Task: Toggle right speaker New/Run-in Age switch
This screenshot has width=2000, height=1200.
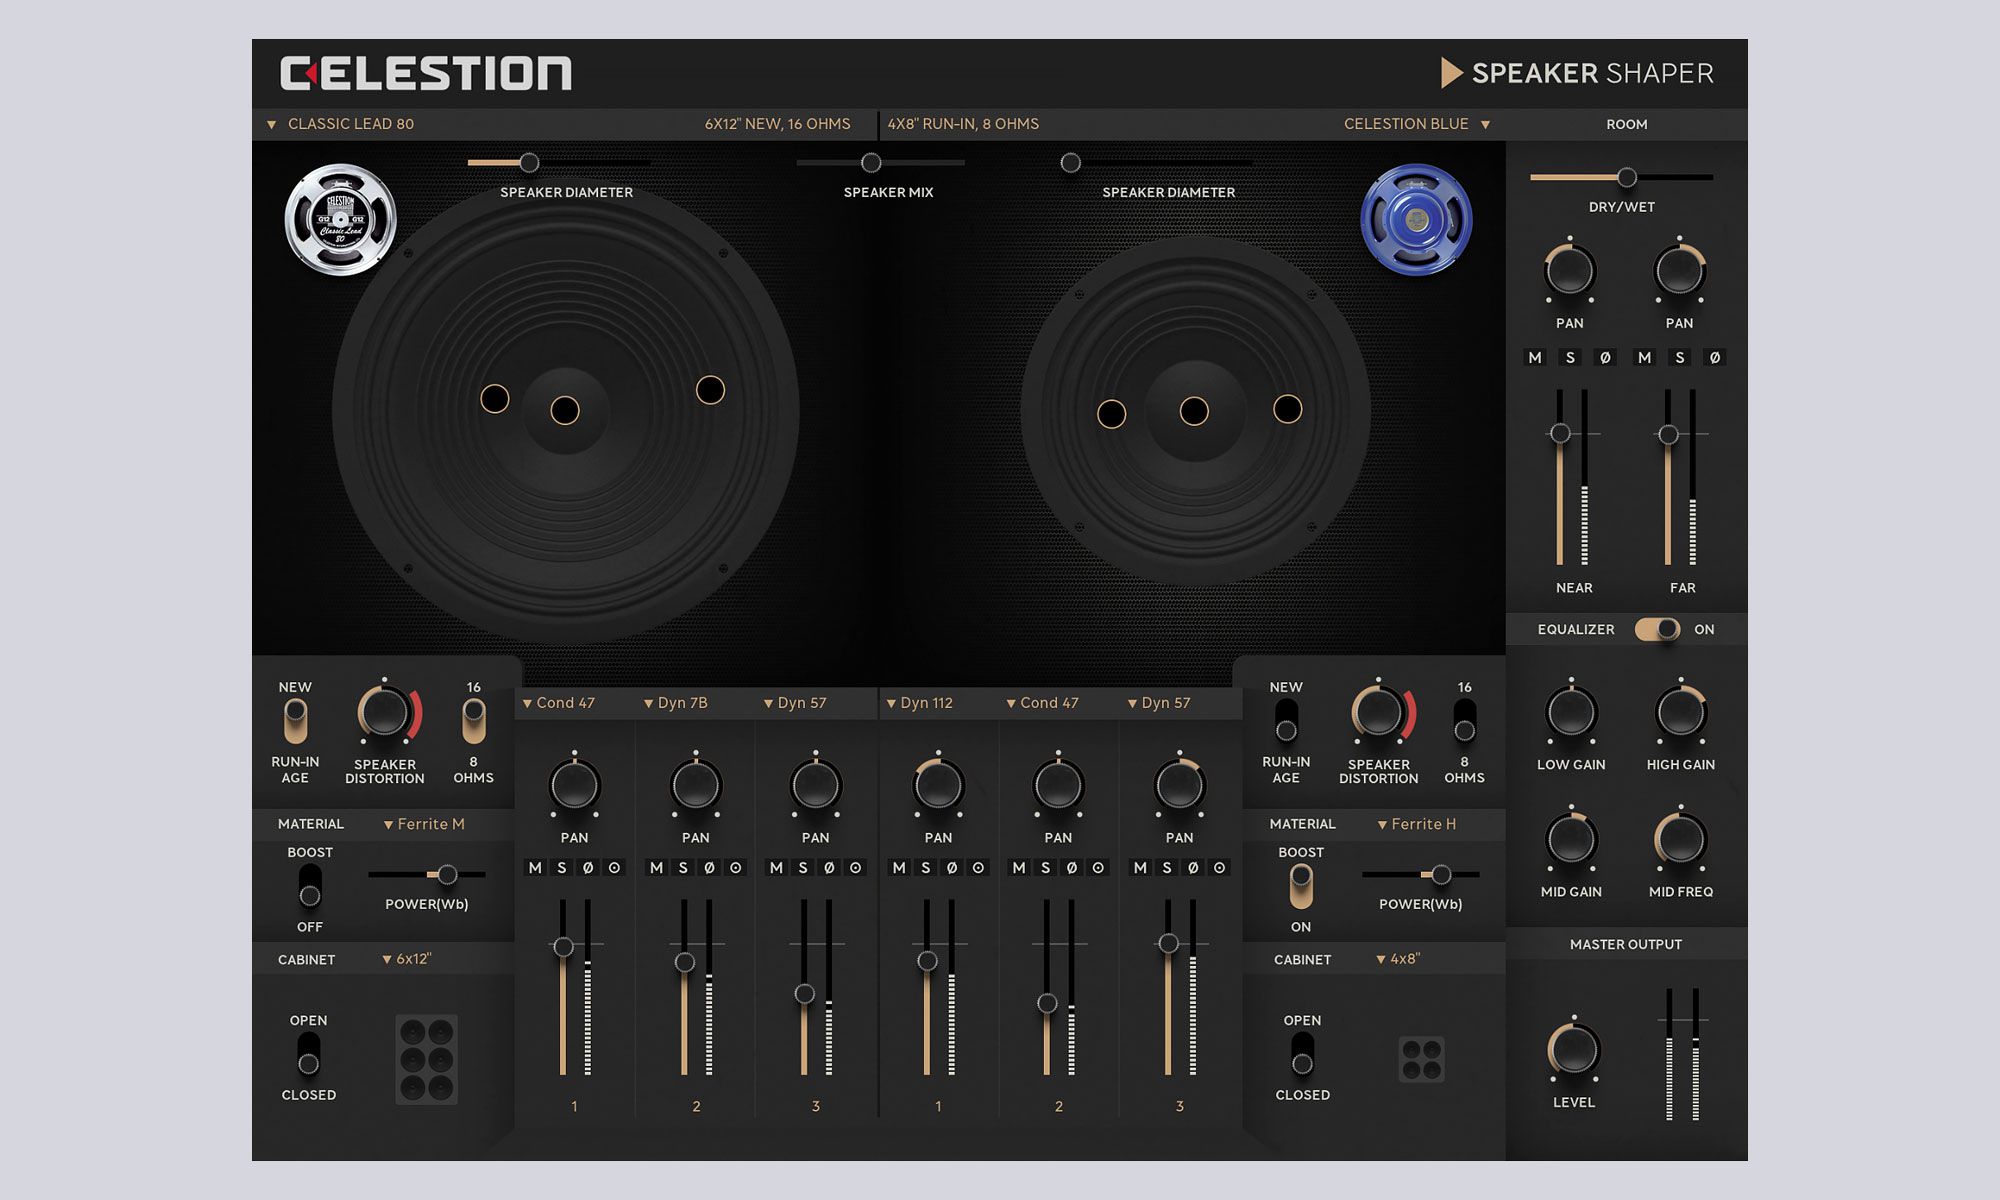Action: (x=1287, y=722)
